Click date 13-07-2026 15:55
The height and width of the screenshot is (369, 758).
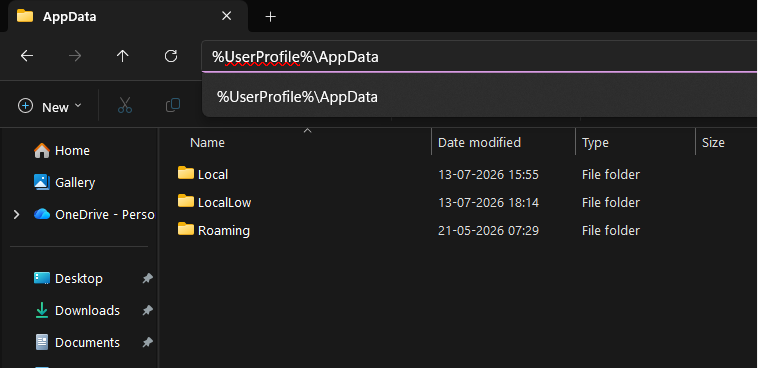(x=488, y=175)
